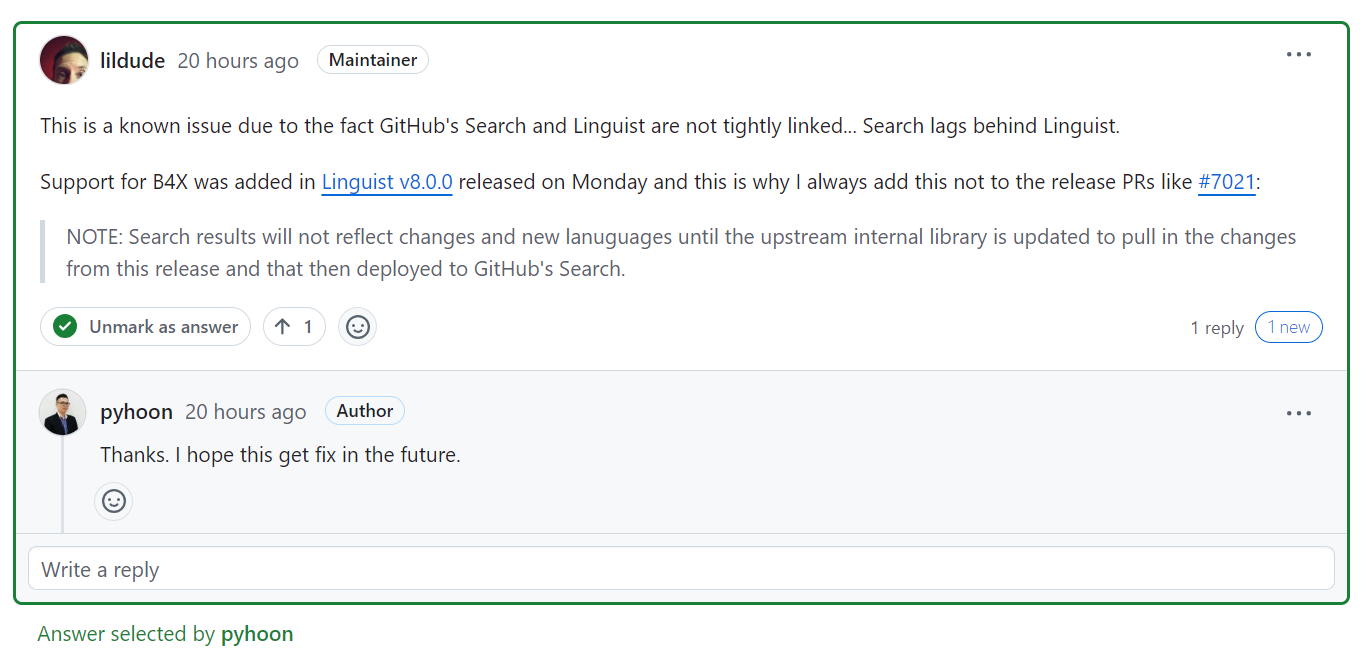Select pyhoon in 'Answer selected by'

(257, 633)
